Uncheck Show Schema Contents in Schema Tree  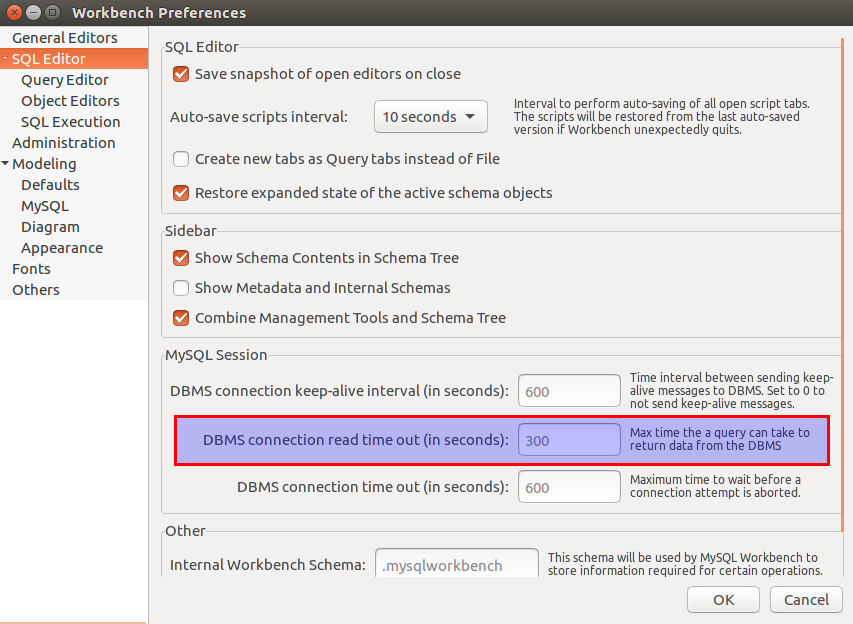(181, 258)
